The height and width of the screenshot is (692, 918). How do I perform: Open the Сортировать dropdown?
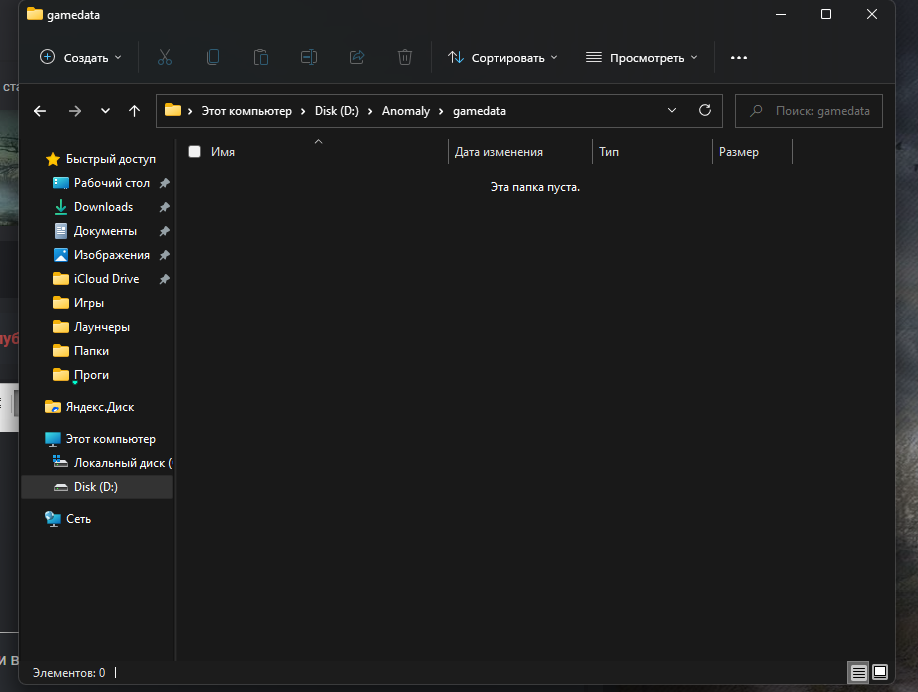[503, 57]
